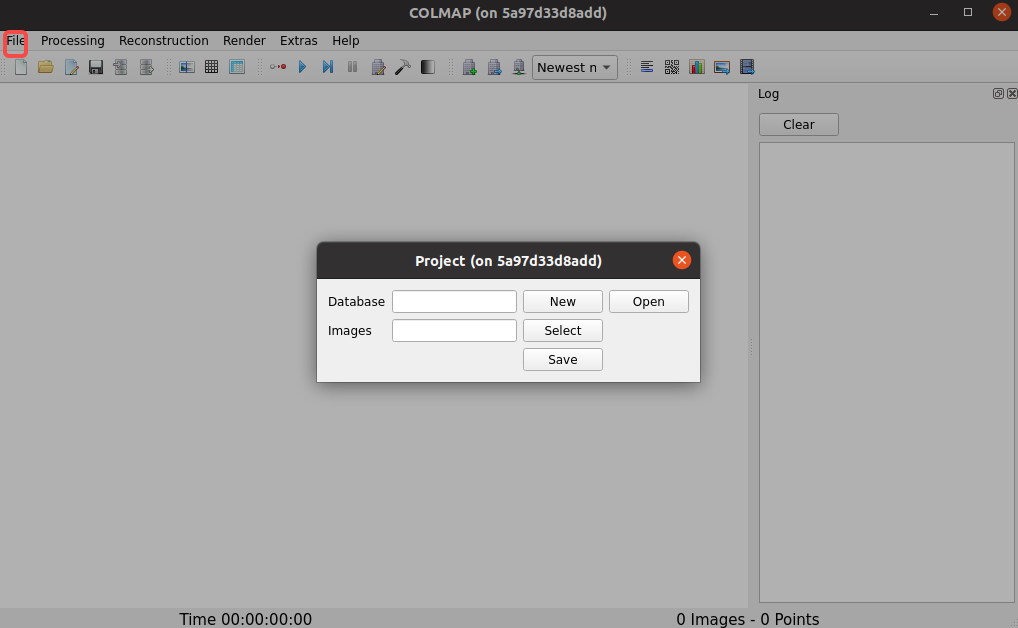This screenshot has height=628, width=1018.
Task: Start reconstruction with the blue play icon
Action: pos(303,67)
